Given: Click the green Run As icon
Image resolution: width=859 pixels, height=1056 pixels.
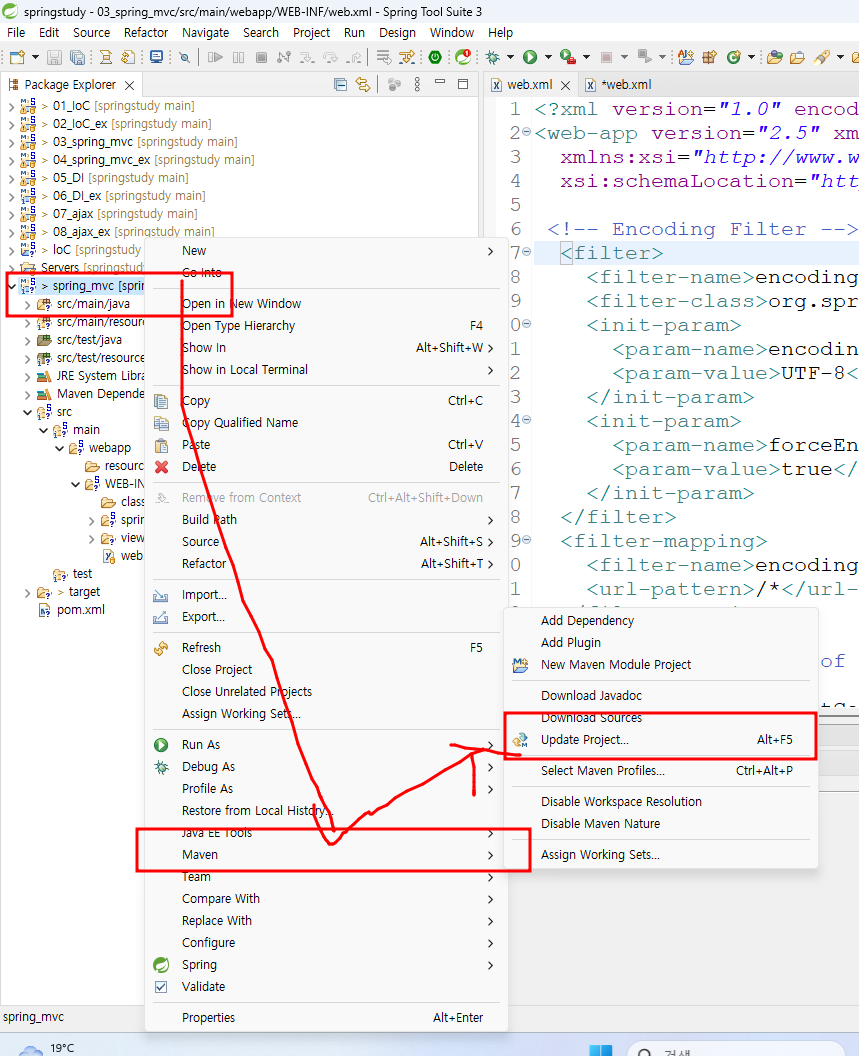Looking at the screenshot, I should pyautogui.click(x=161, y=745).
